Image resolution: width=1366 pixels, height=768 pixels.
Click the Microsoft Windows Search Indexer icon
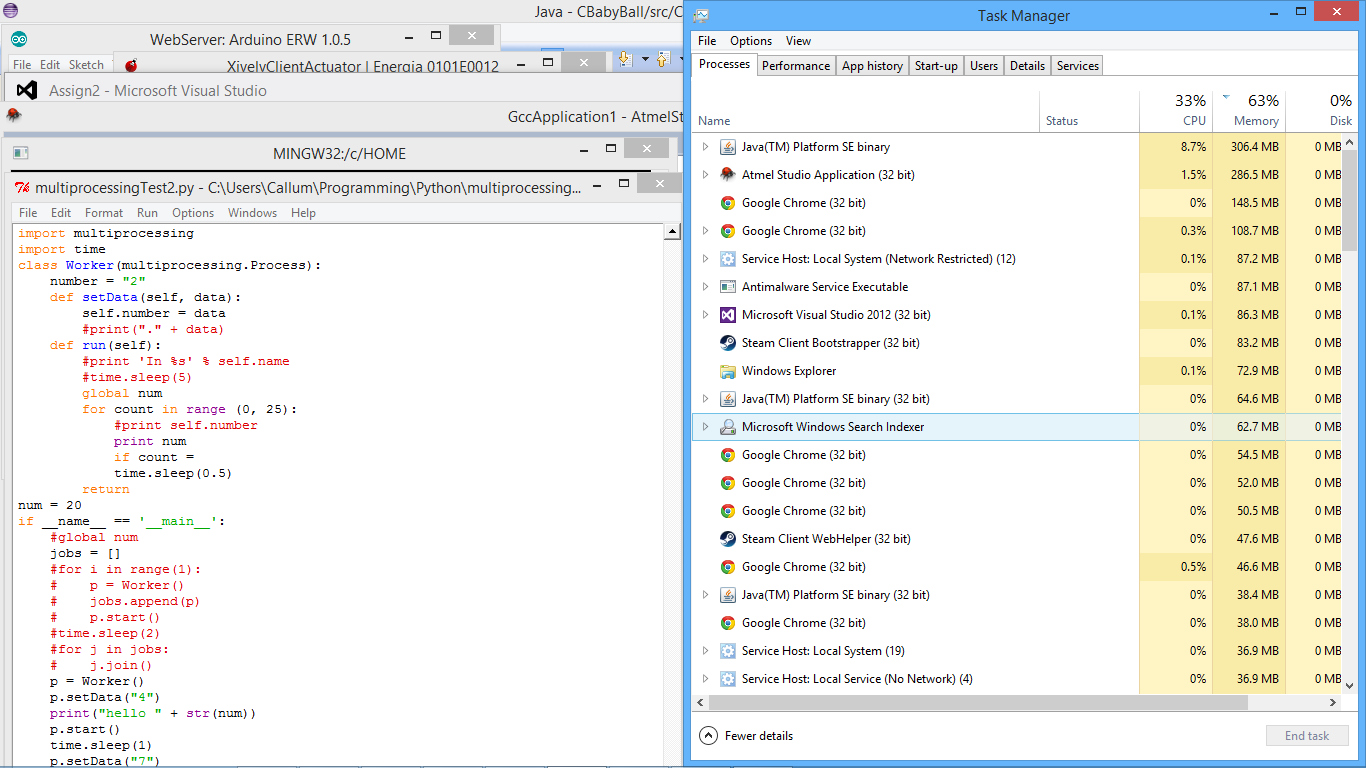pos(728,427)
